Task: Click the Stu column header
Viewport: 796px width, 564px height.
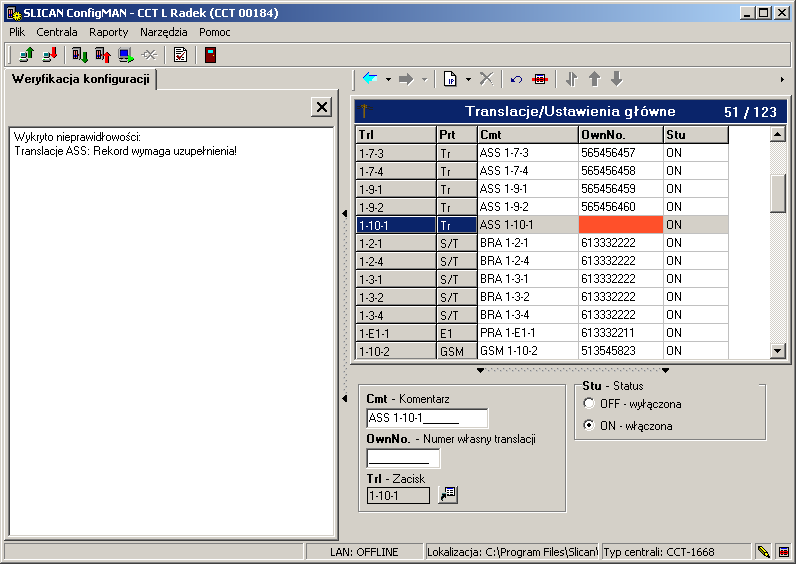Action: [x=695, y=135]
